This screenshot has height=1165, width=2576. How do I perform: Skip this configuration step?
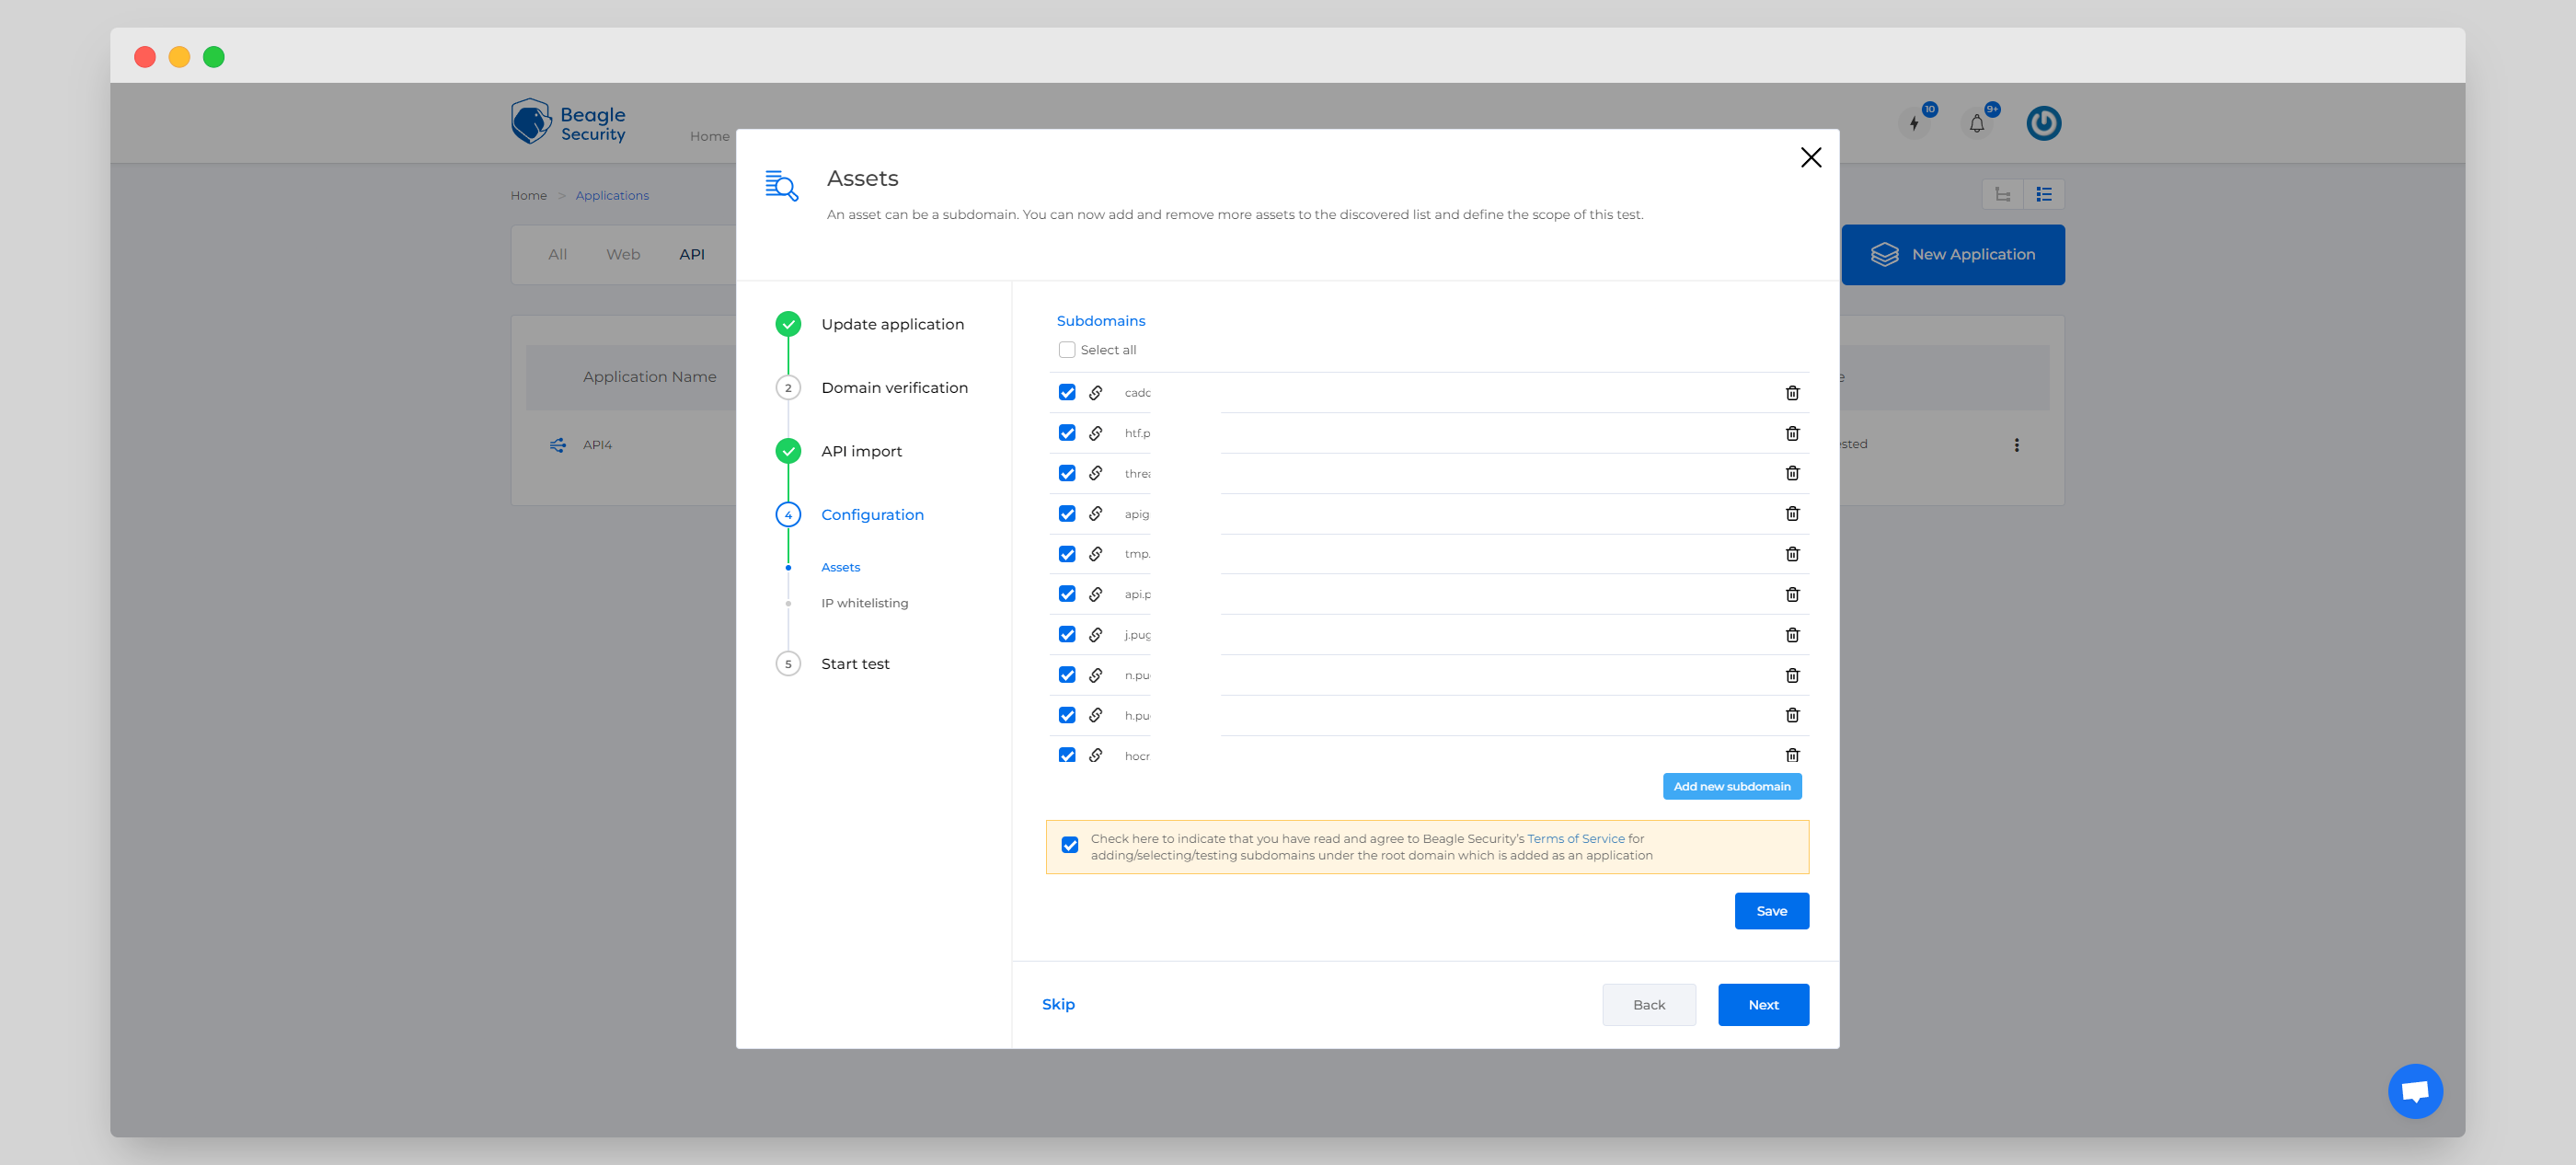1058,1005
